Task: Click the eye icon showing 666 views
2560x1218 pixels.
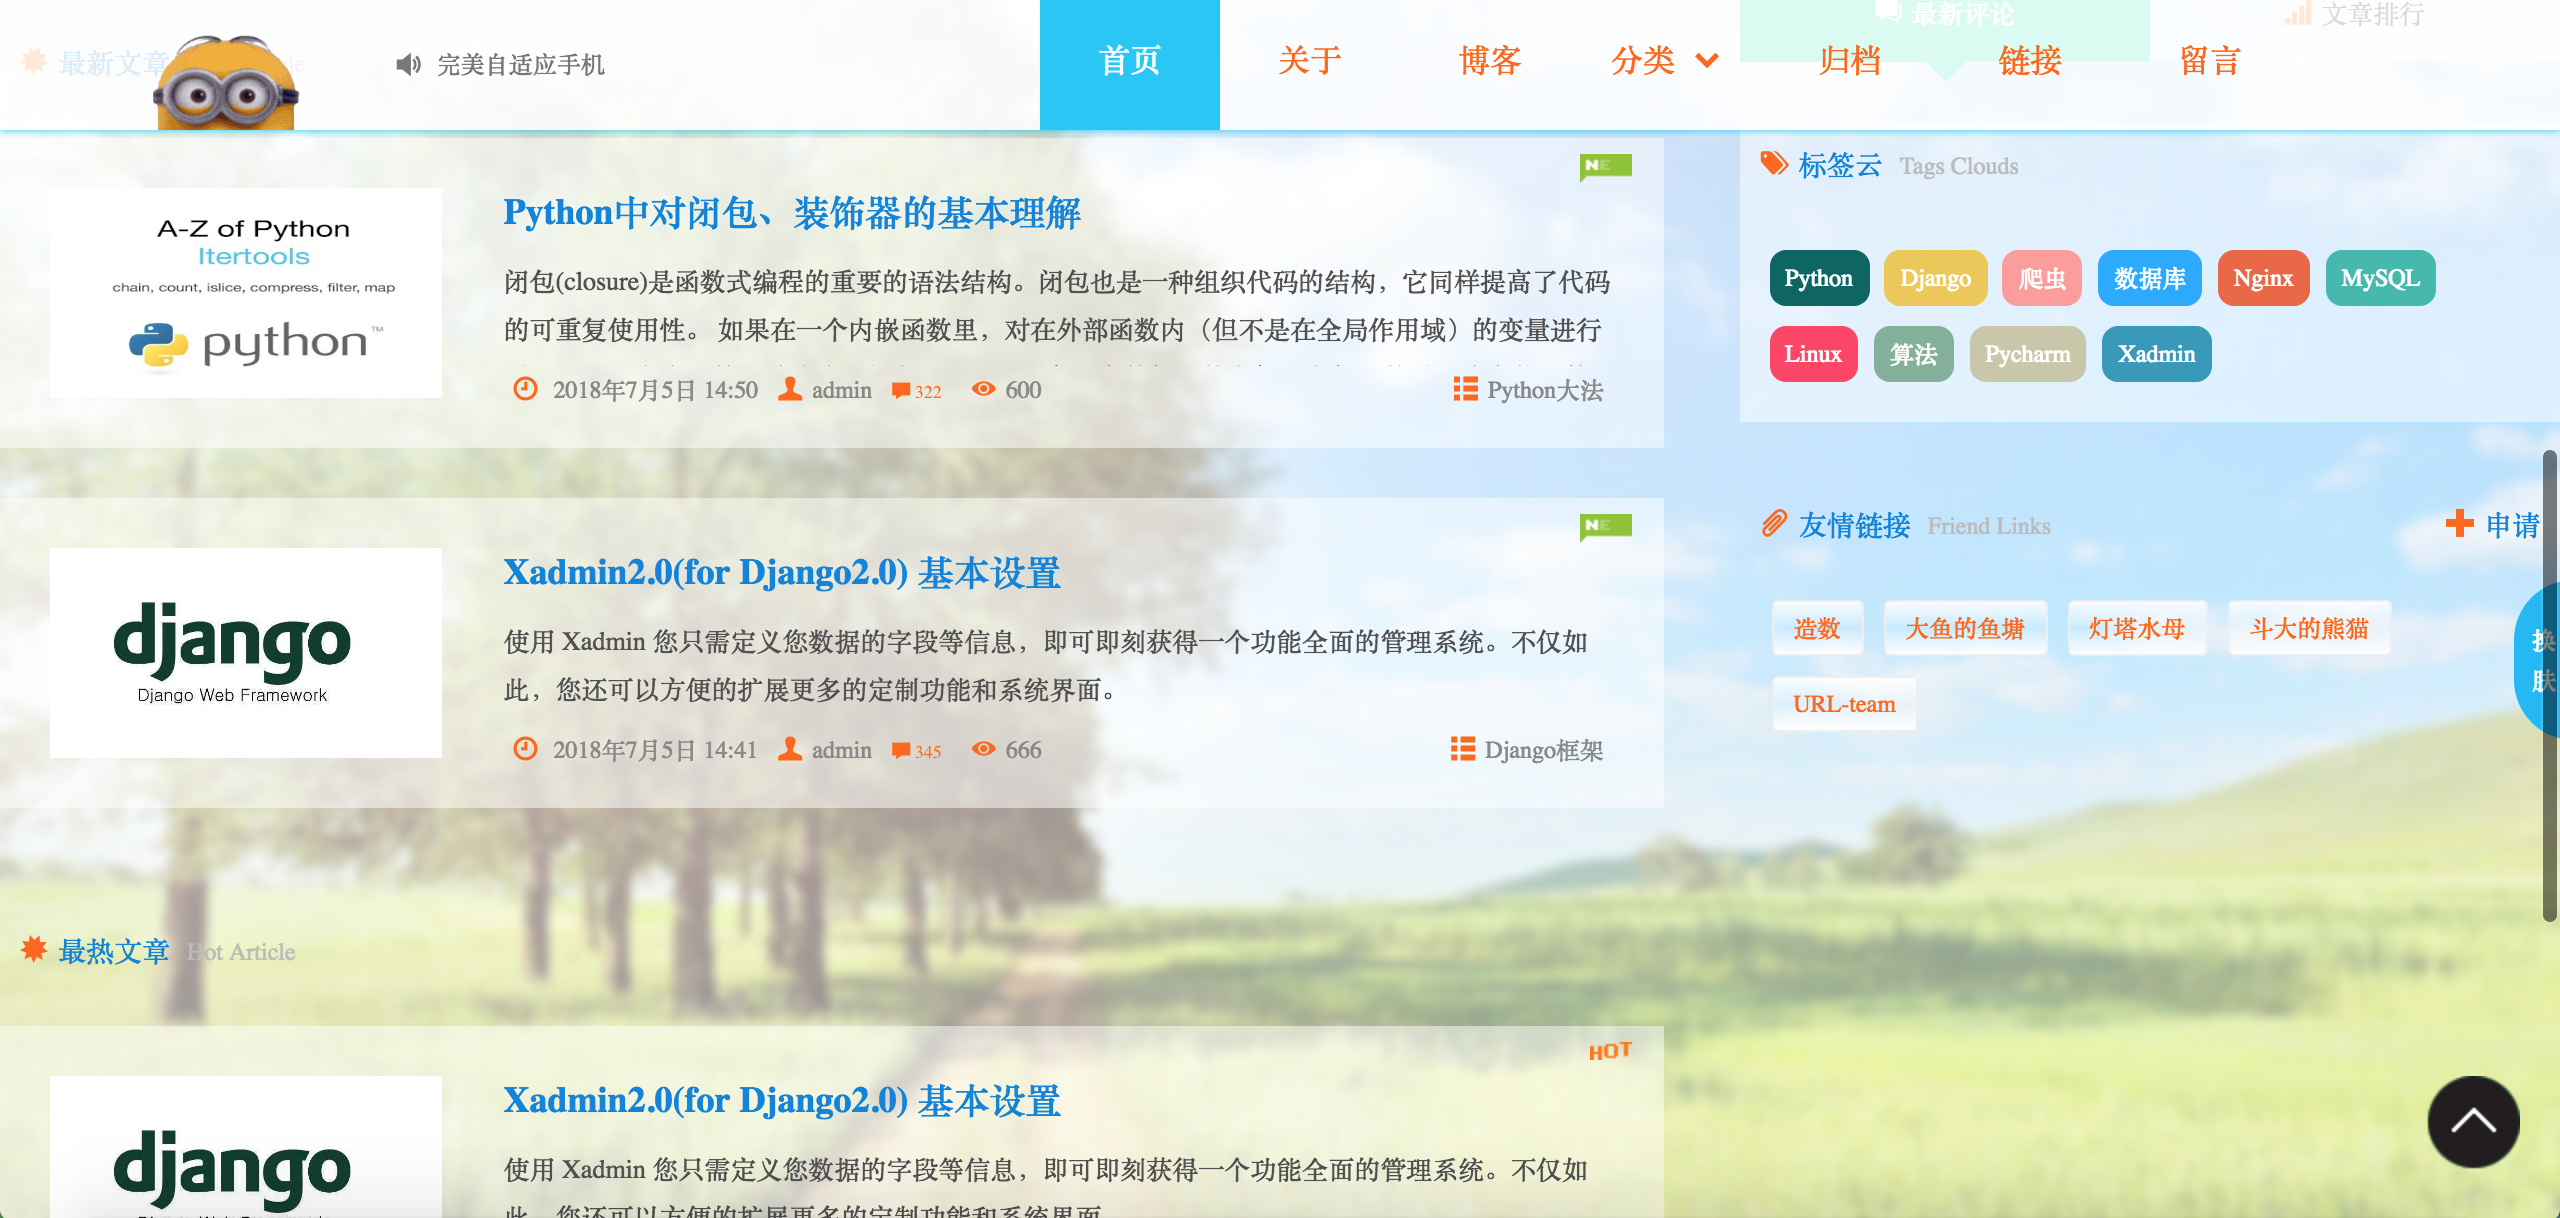Action: point(983,749)
